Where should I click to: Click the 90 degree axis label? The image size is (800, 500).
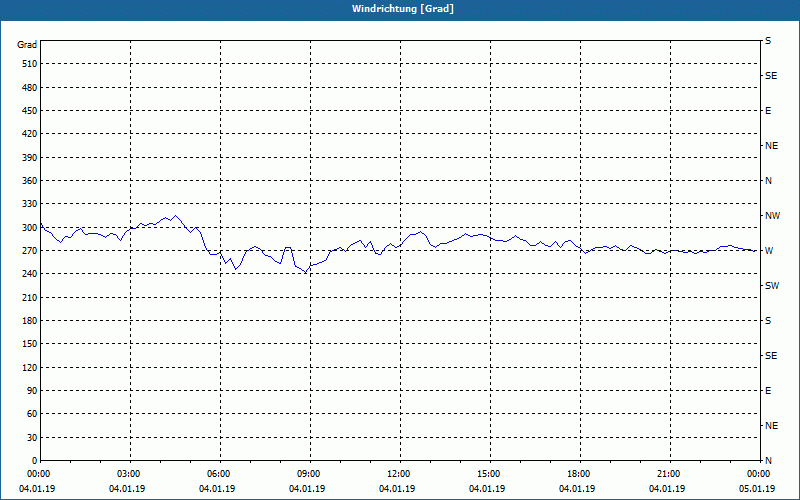pyautogui.click(x=32, y=390)
